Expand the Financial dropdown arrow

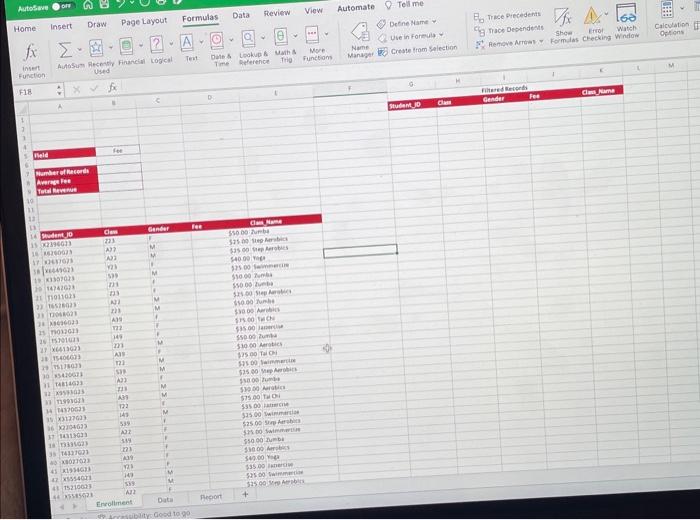(141, 45)
